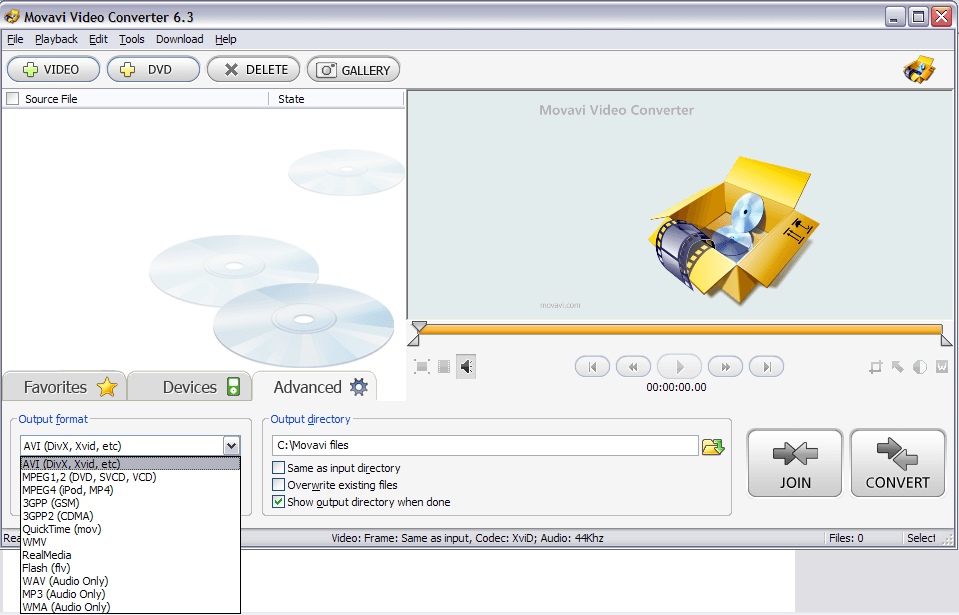Choose QuickTime (mov) output format
Viewport: 959px width, 615px height.
coord(62,529)
